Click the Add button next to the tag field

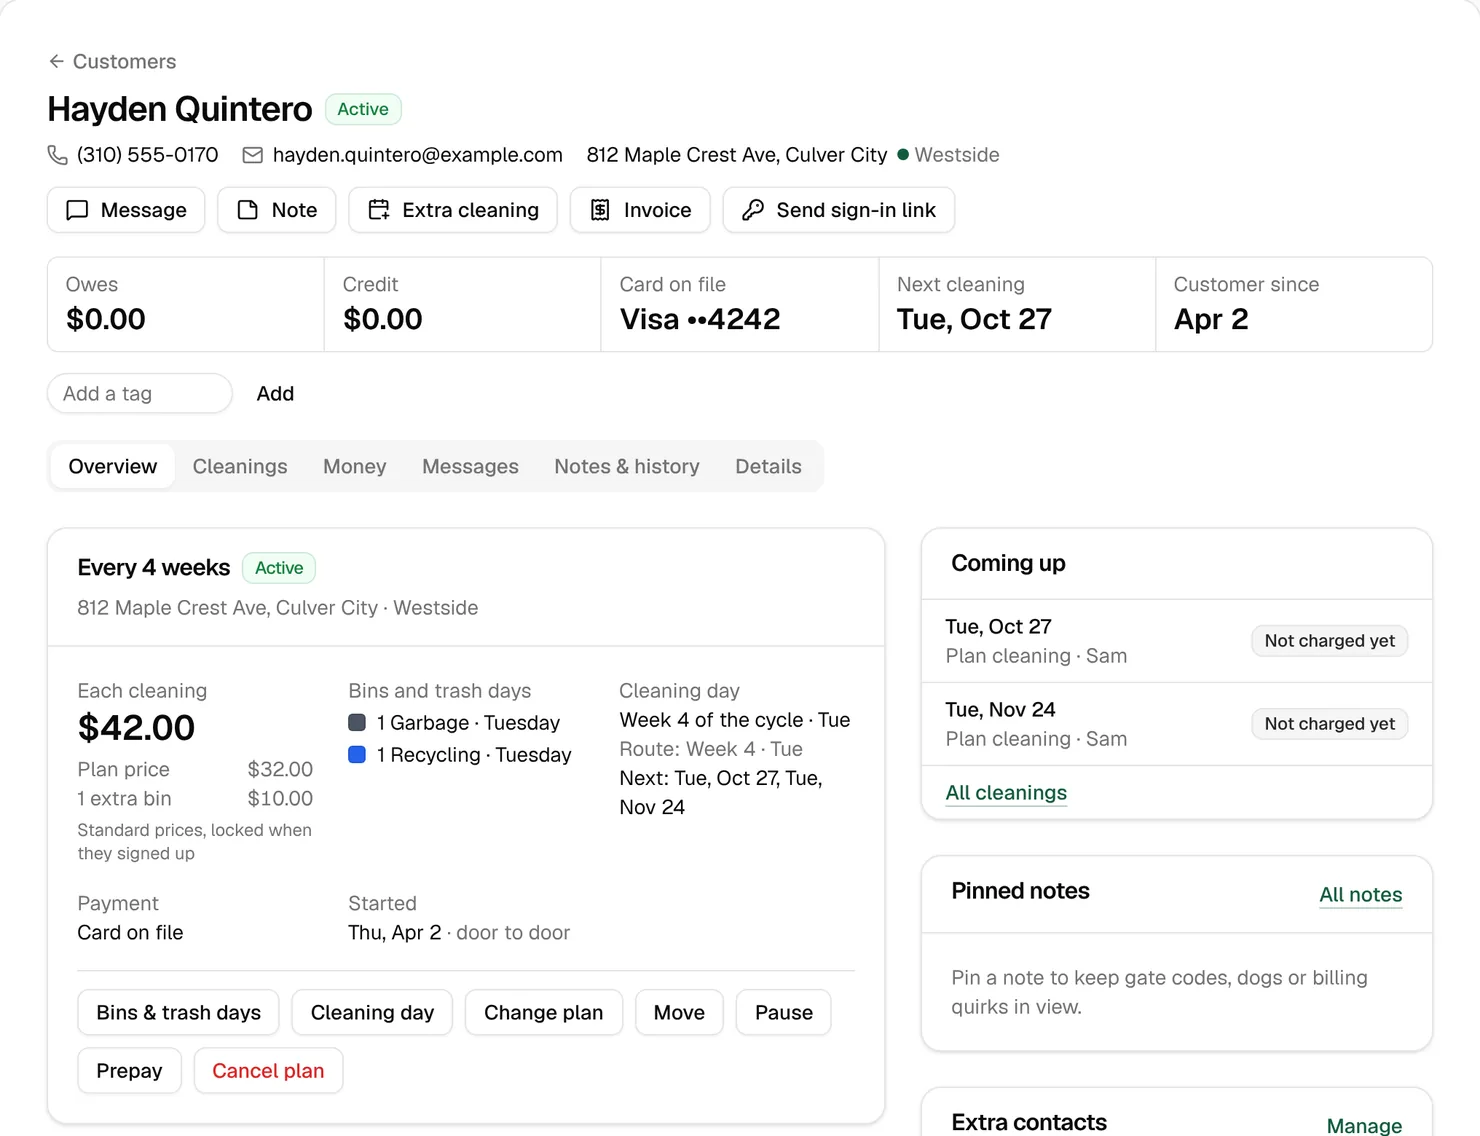click(x=275, y=394)
